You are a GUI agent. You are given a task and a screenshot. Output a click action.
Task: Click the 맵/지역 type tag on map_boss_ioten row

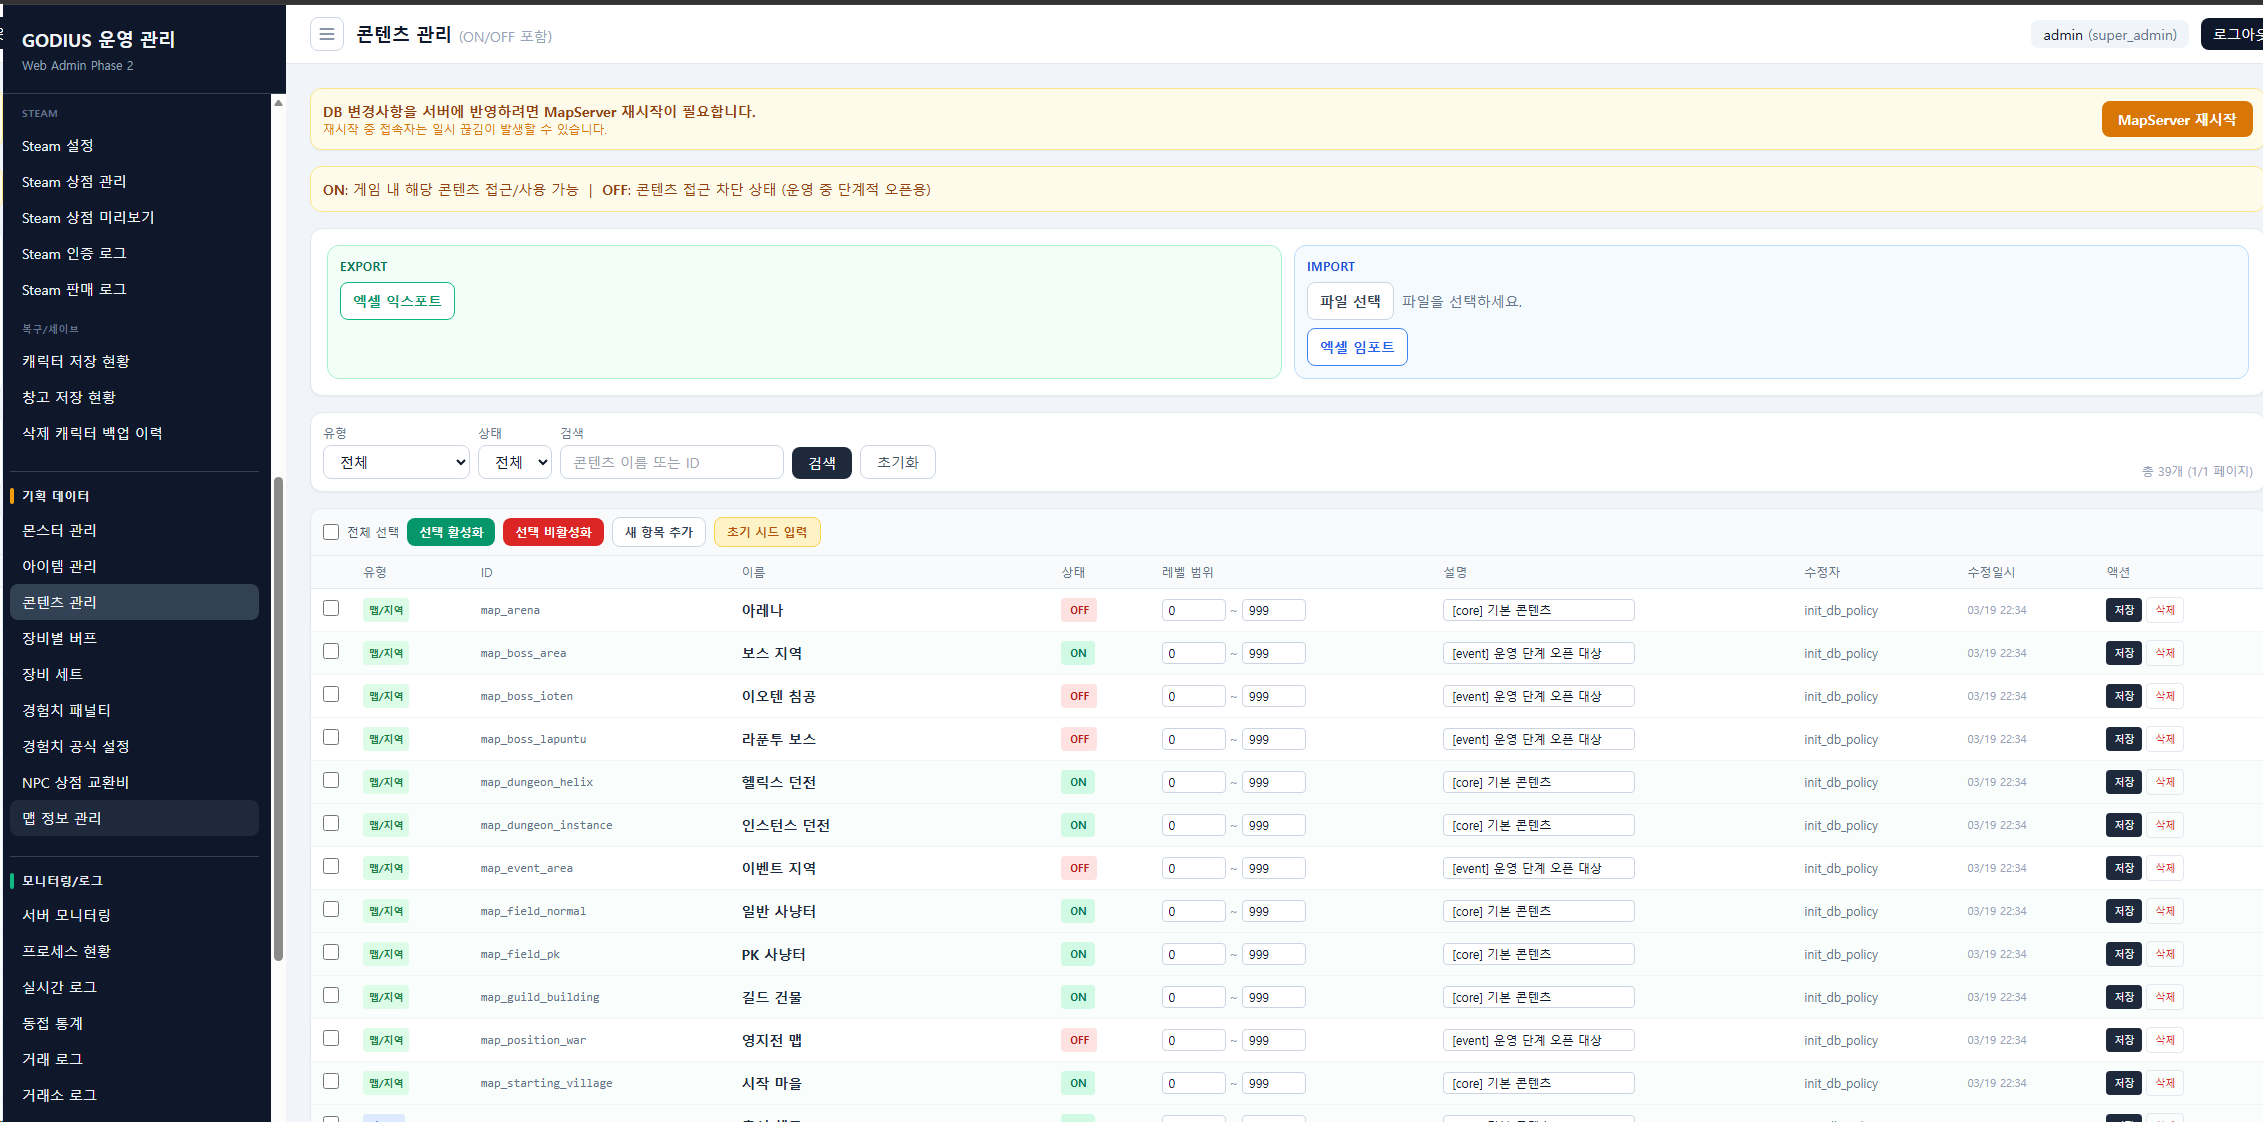tap(385, 696)
